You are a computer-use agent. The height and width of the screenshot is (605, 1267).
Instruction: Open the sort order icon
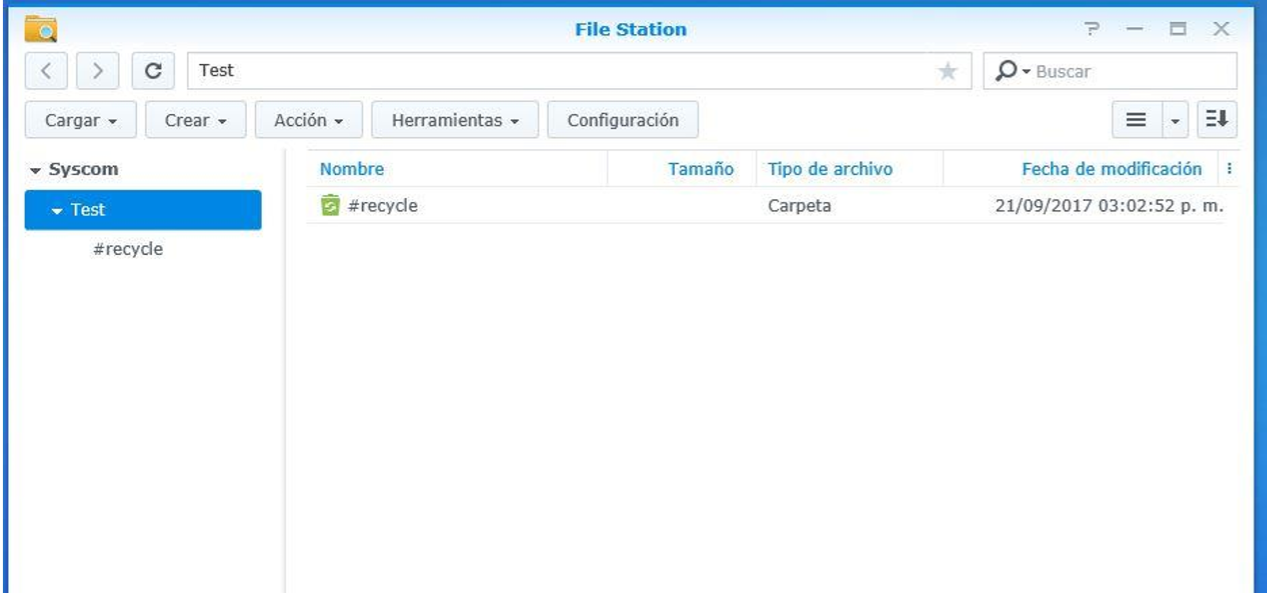[x=1217, y=120]
